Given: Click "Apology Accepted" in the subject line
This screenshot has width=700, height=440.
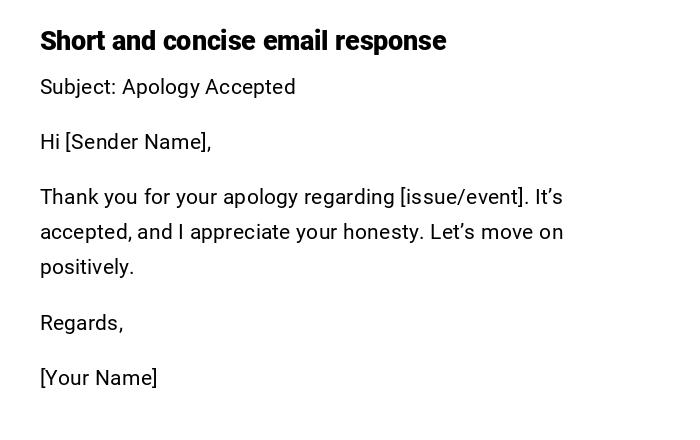Looking at the screenshot, I should tap(209, 87).
